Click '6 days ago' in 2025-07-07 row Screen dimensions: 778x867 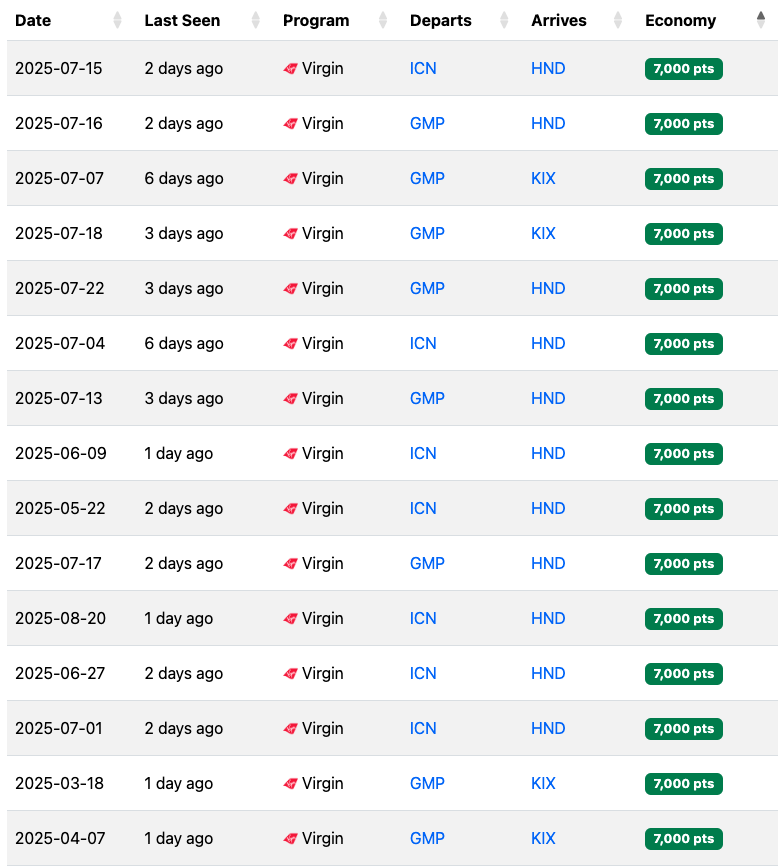184,179
